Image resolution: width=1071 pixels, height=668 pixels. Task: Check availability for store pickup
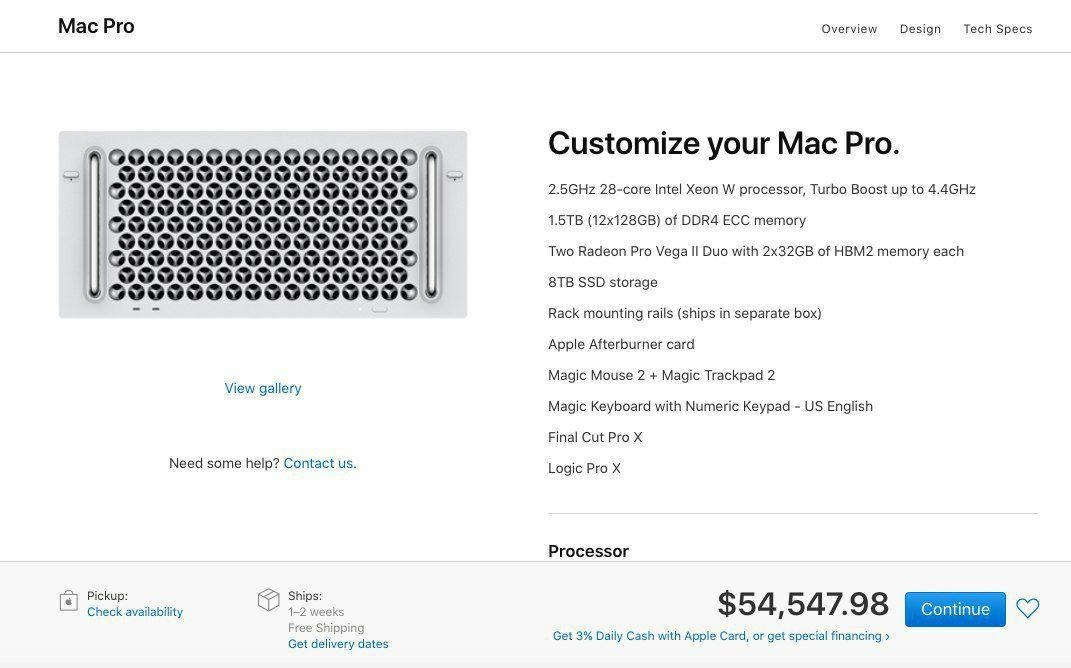point(135,612)
